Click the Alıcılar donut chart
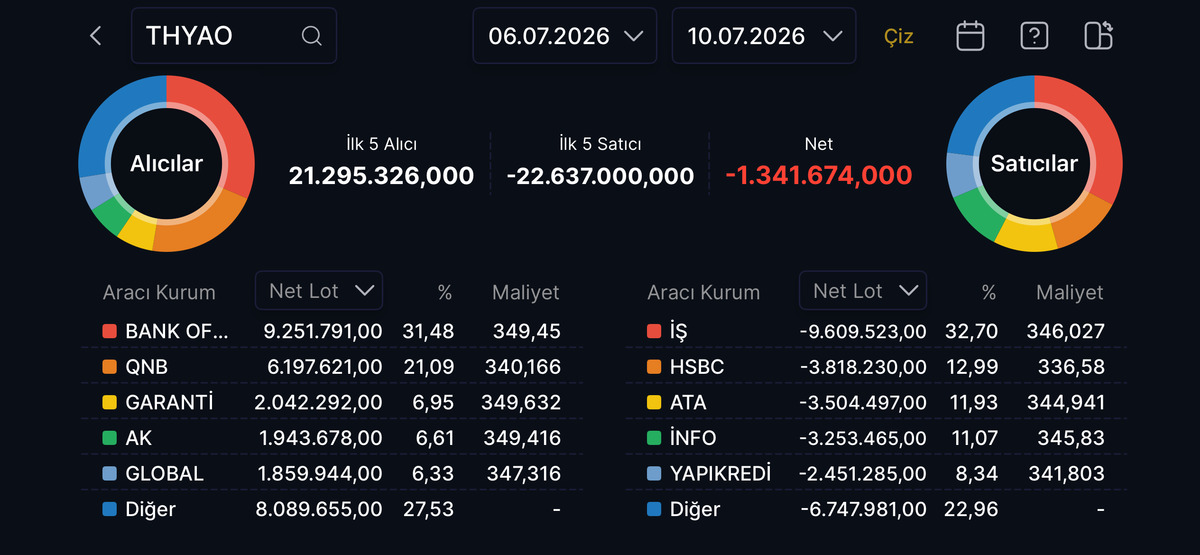 [x=166, y=163]
